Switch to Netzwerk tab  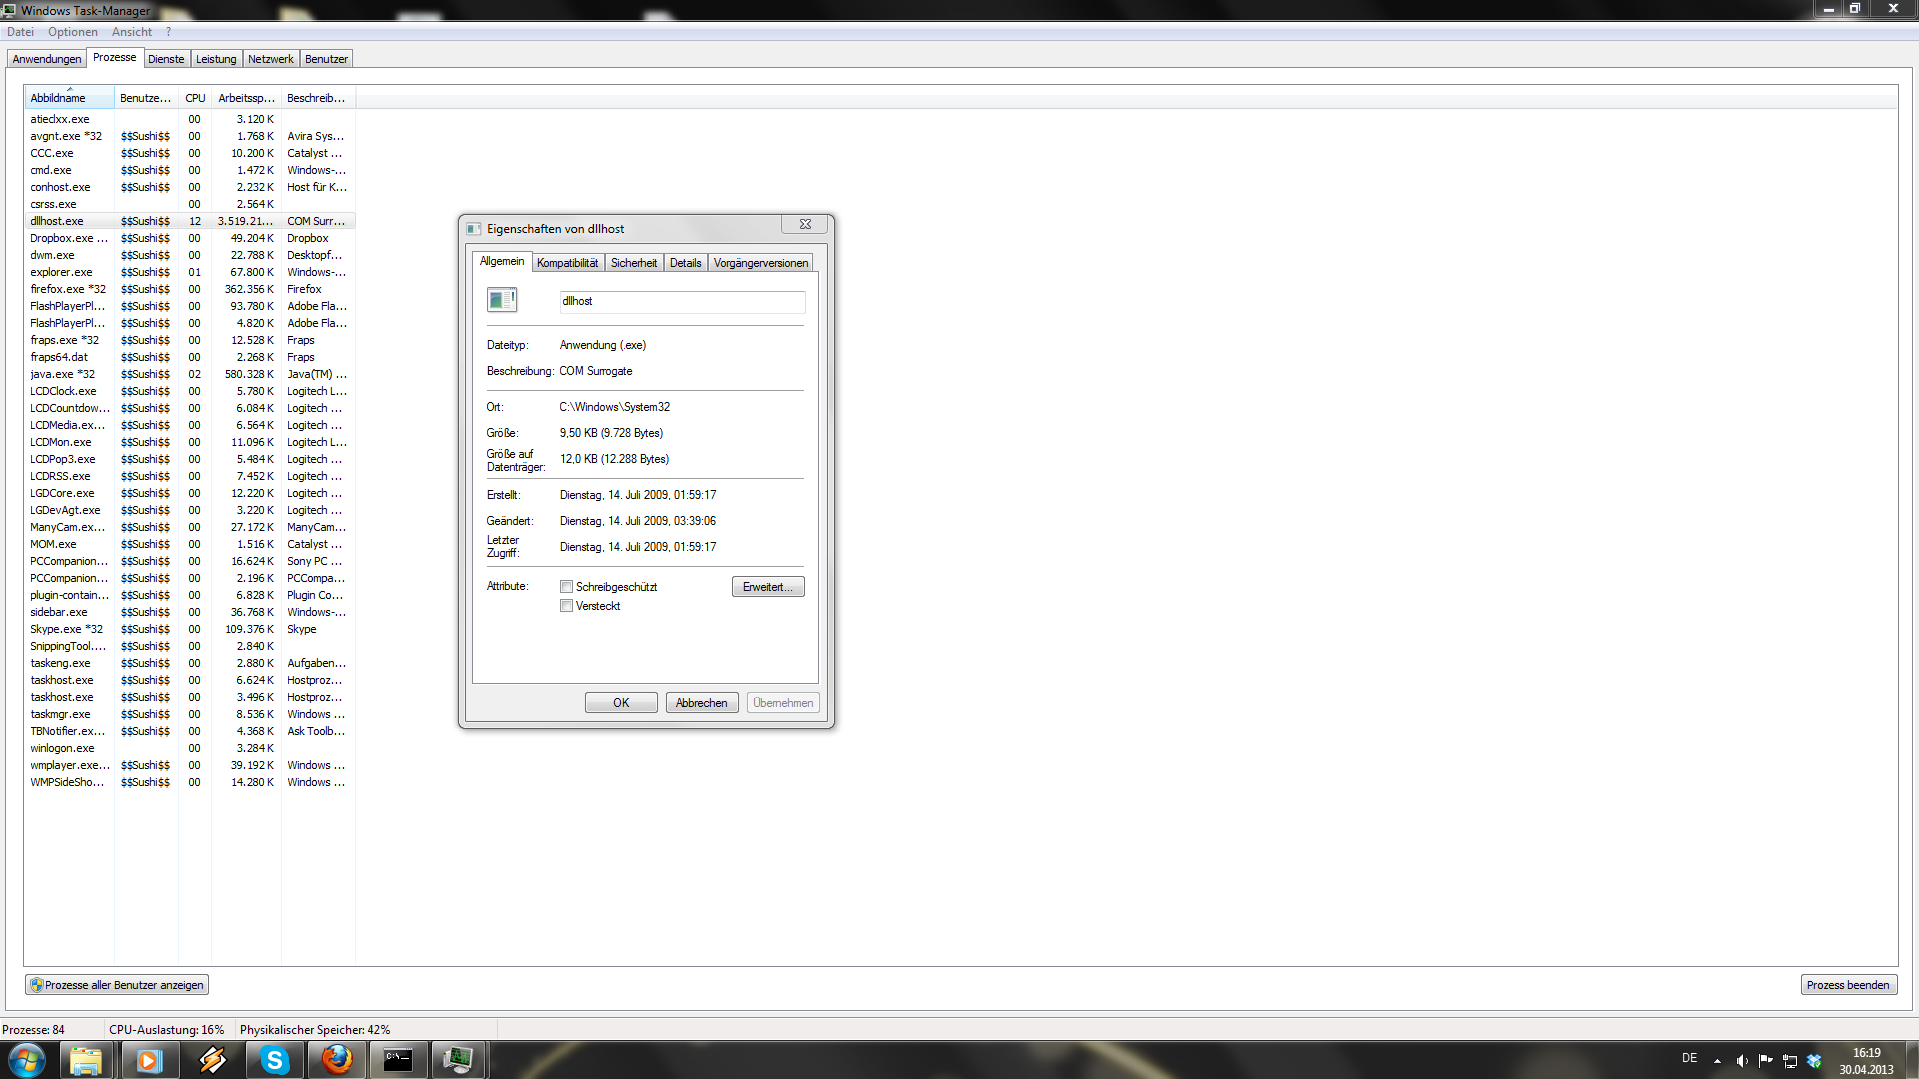(271, 59)
